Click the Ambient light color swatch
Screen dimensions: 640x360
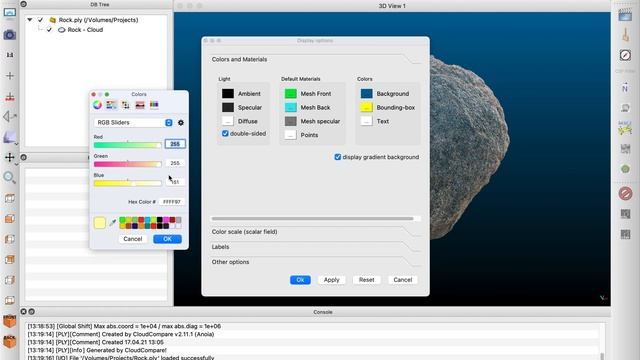[x=228, y=94]
